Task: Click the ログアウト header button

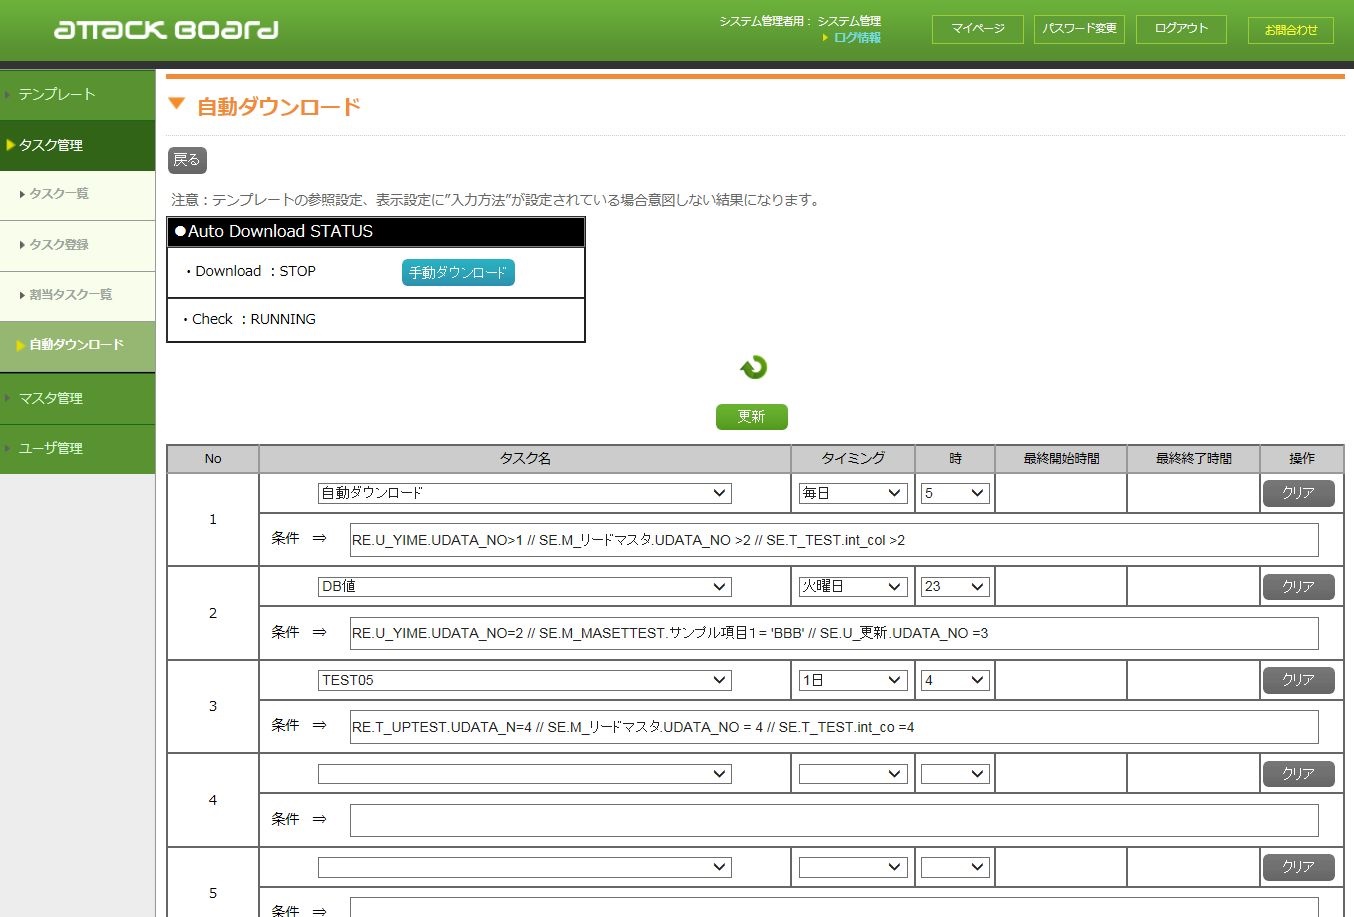Action: tap(1181, 29)
